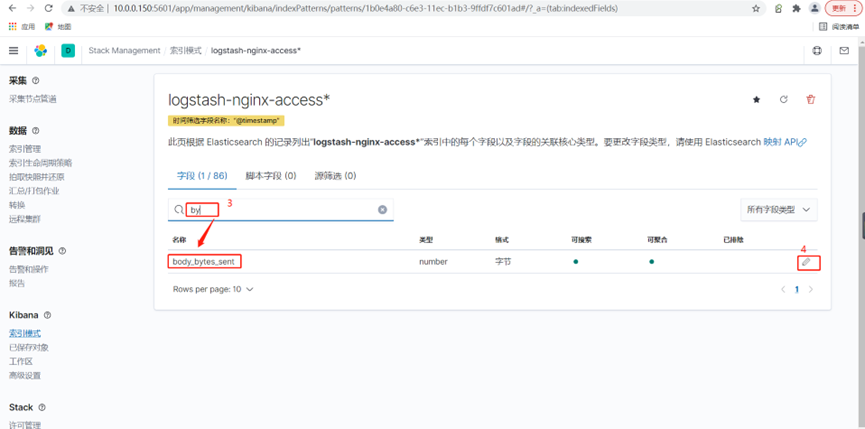Open the browser extensions puzzle icon
865x429 pixels.
click(796, 8)
